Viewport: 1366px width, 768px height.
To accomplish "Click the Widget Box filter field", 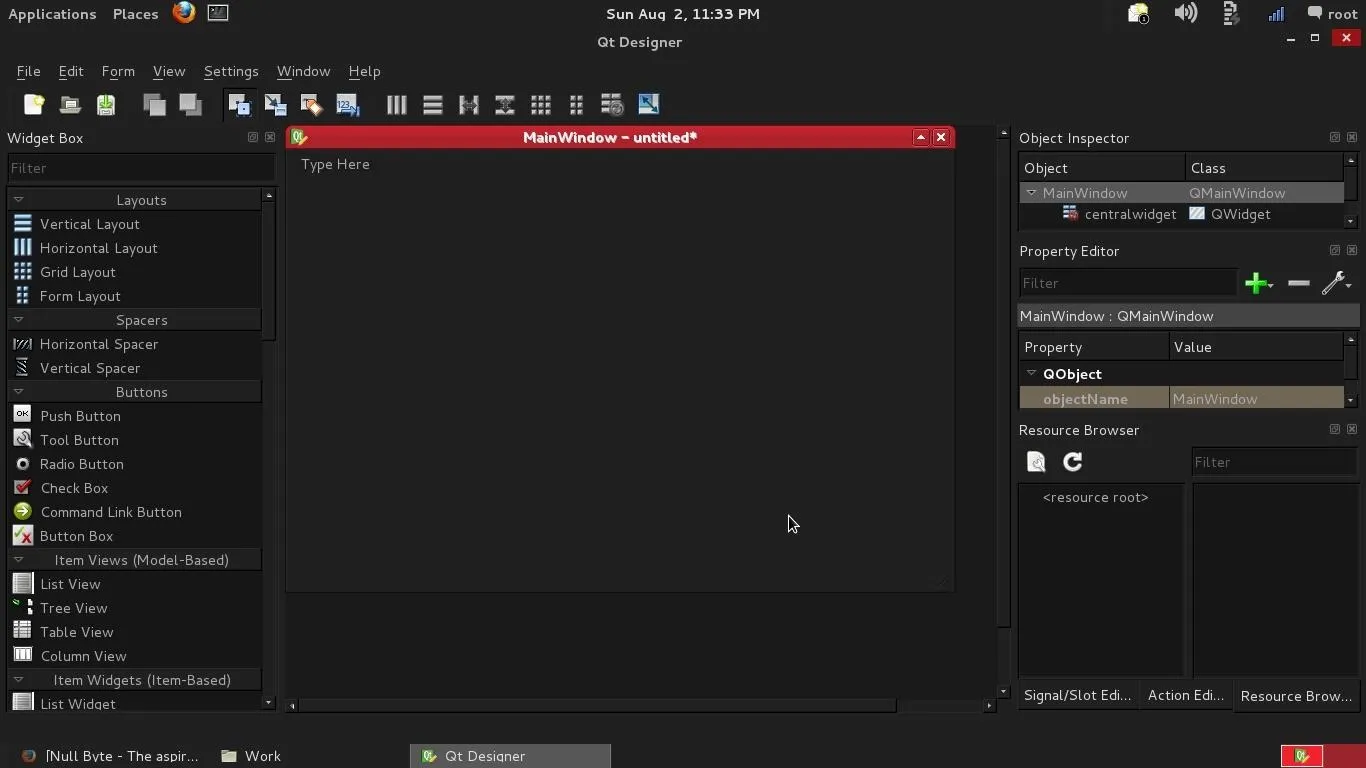I will [x=140, y=168].
